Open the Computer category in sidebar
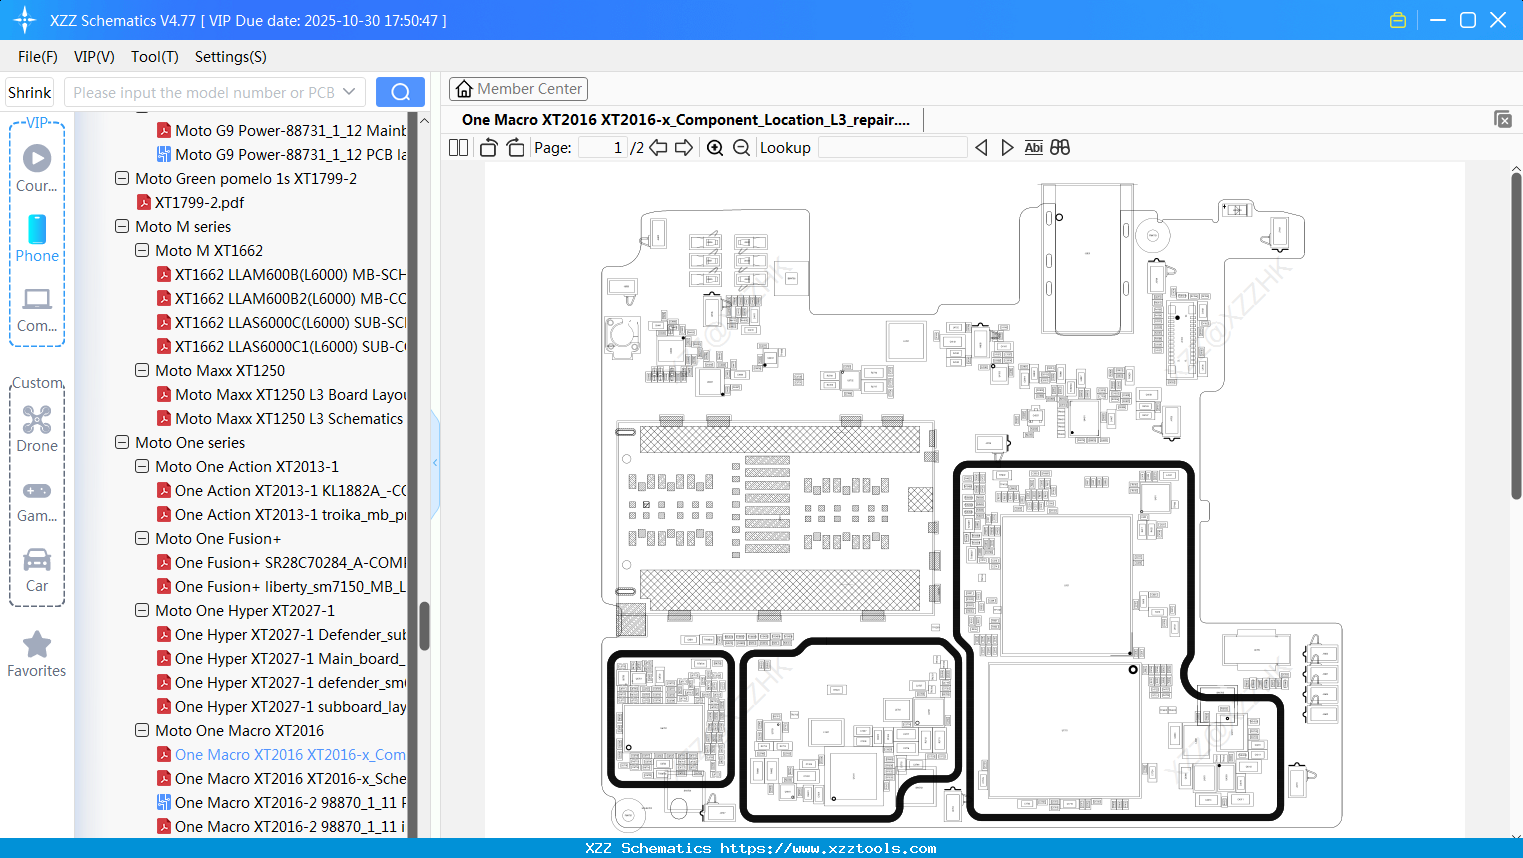The height and width of the screenshot is (858, 1523). tap(37, 309)
